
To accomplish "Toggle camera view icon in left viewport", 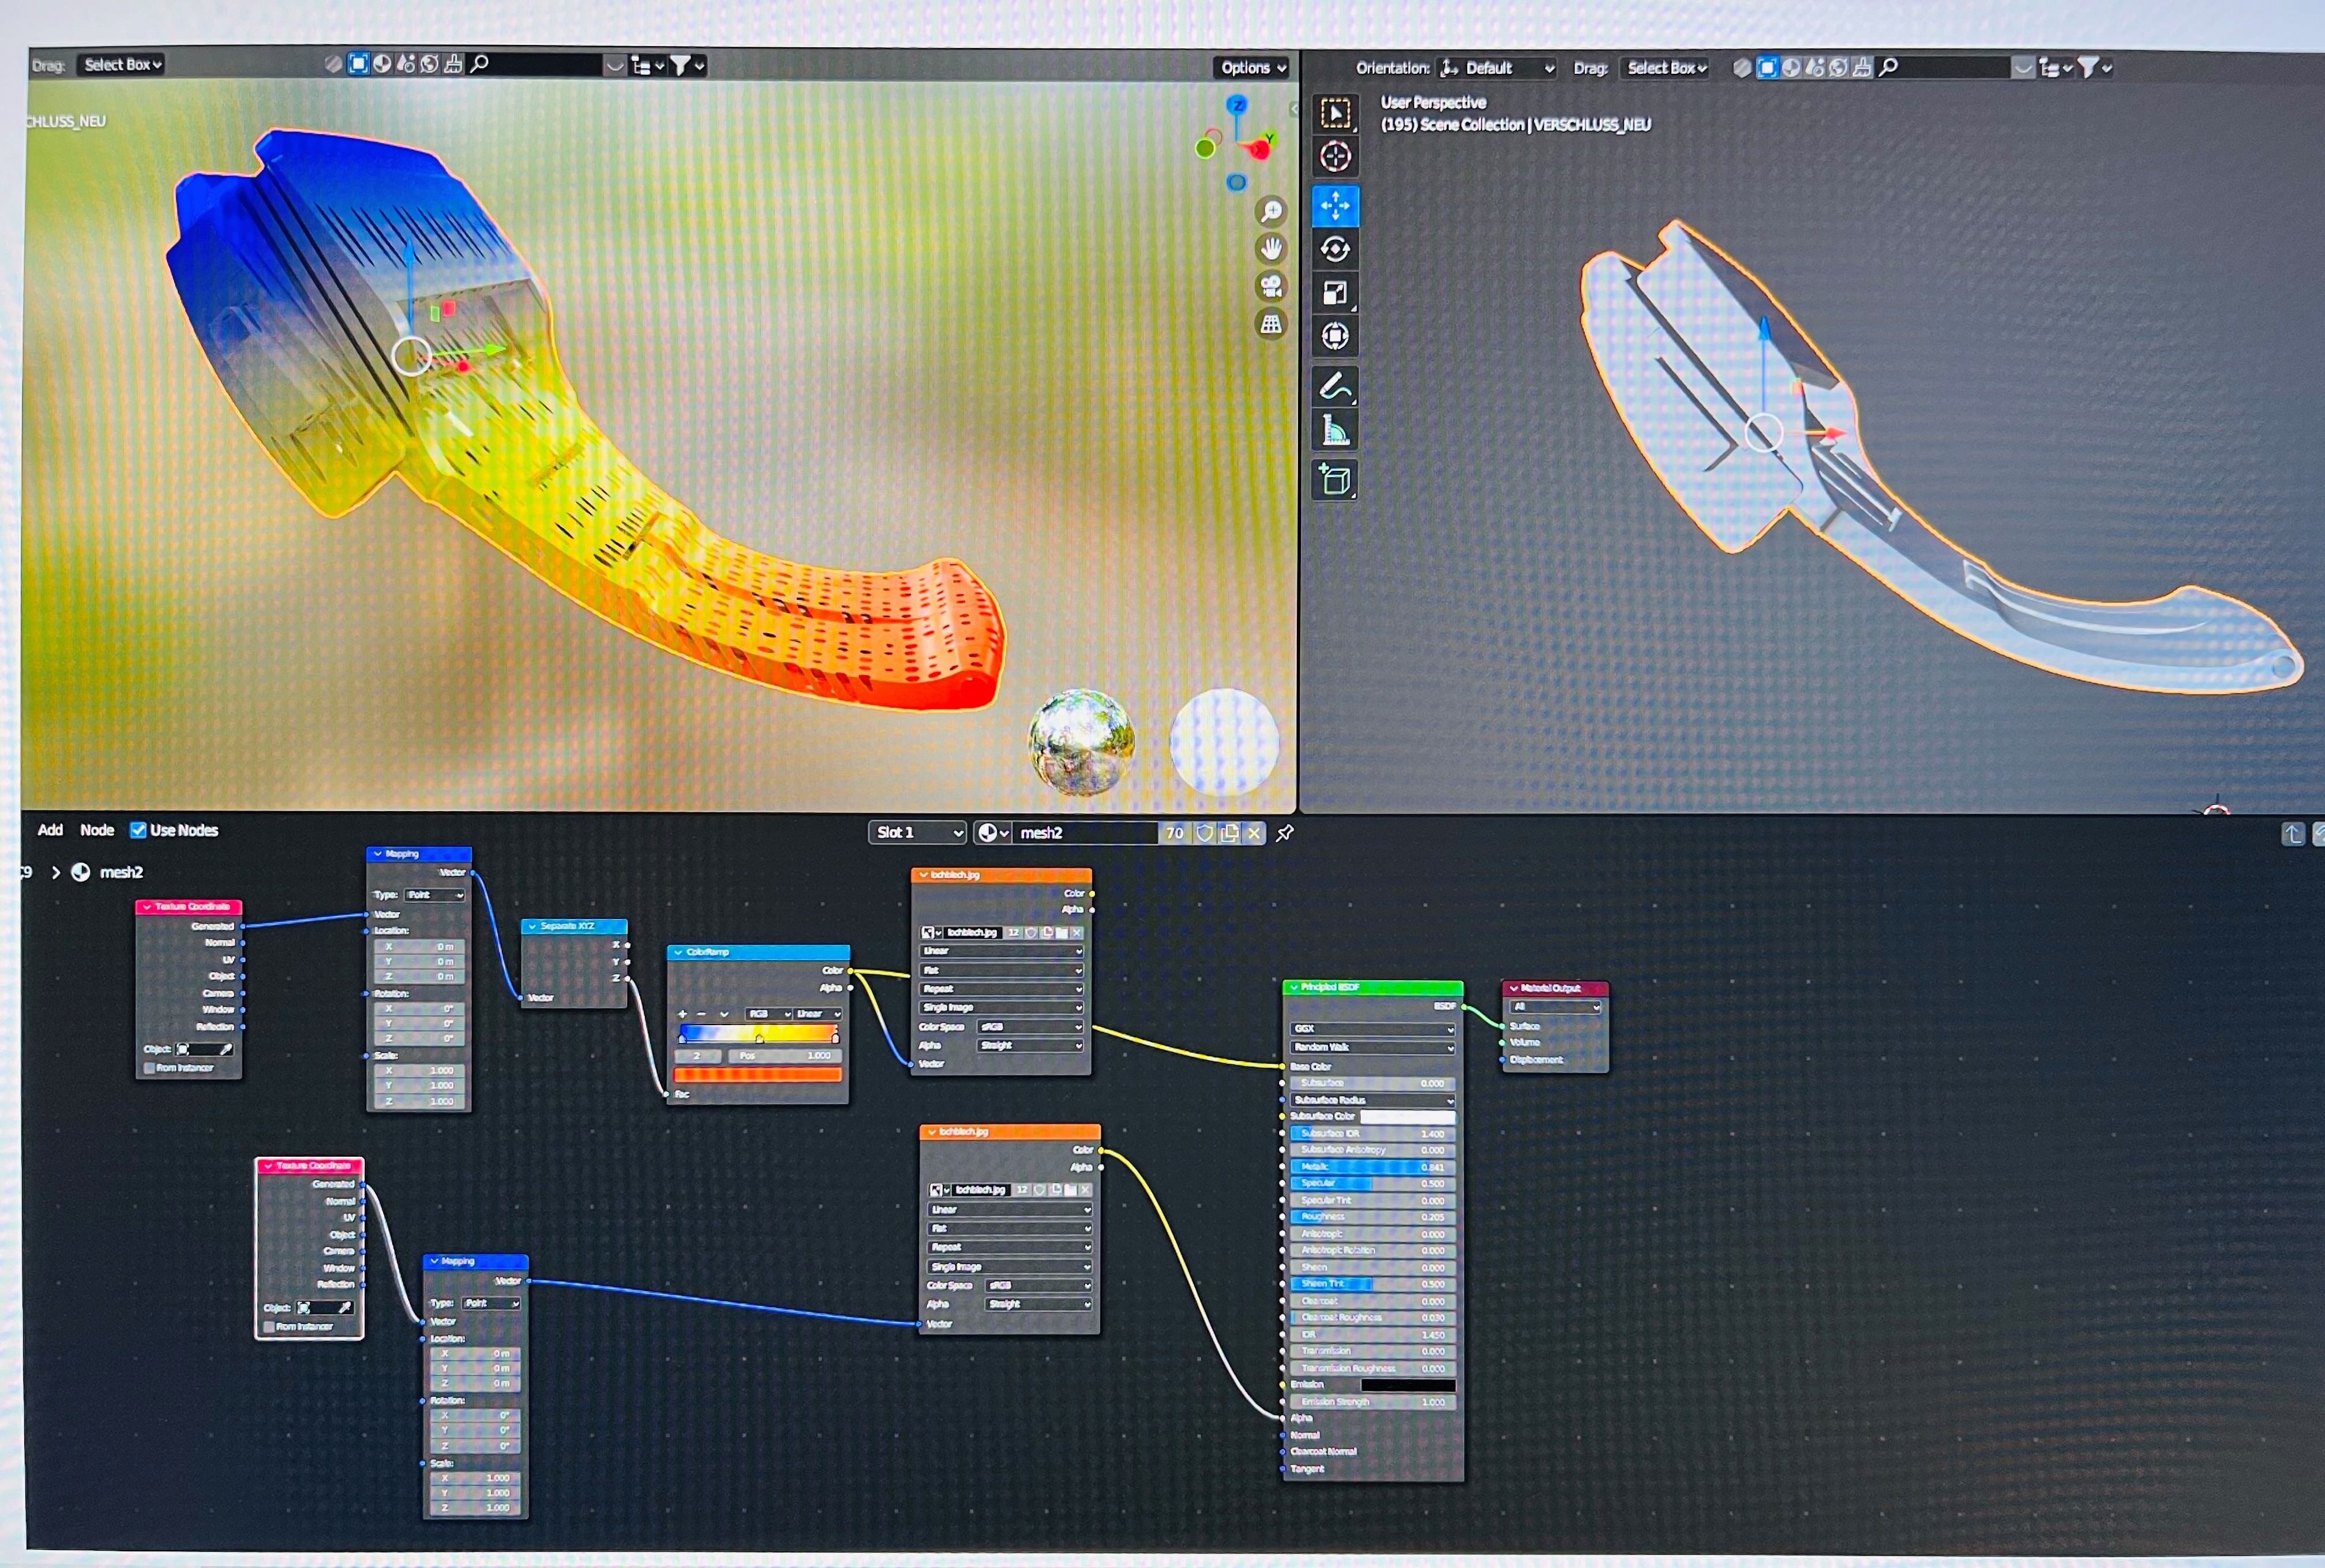I will (1271, 286).
